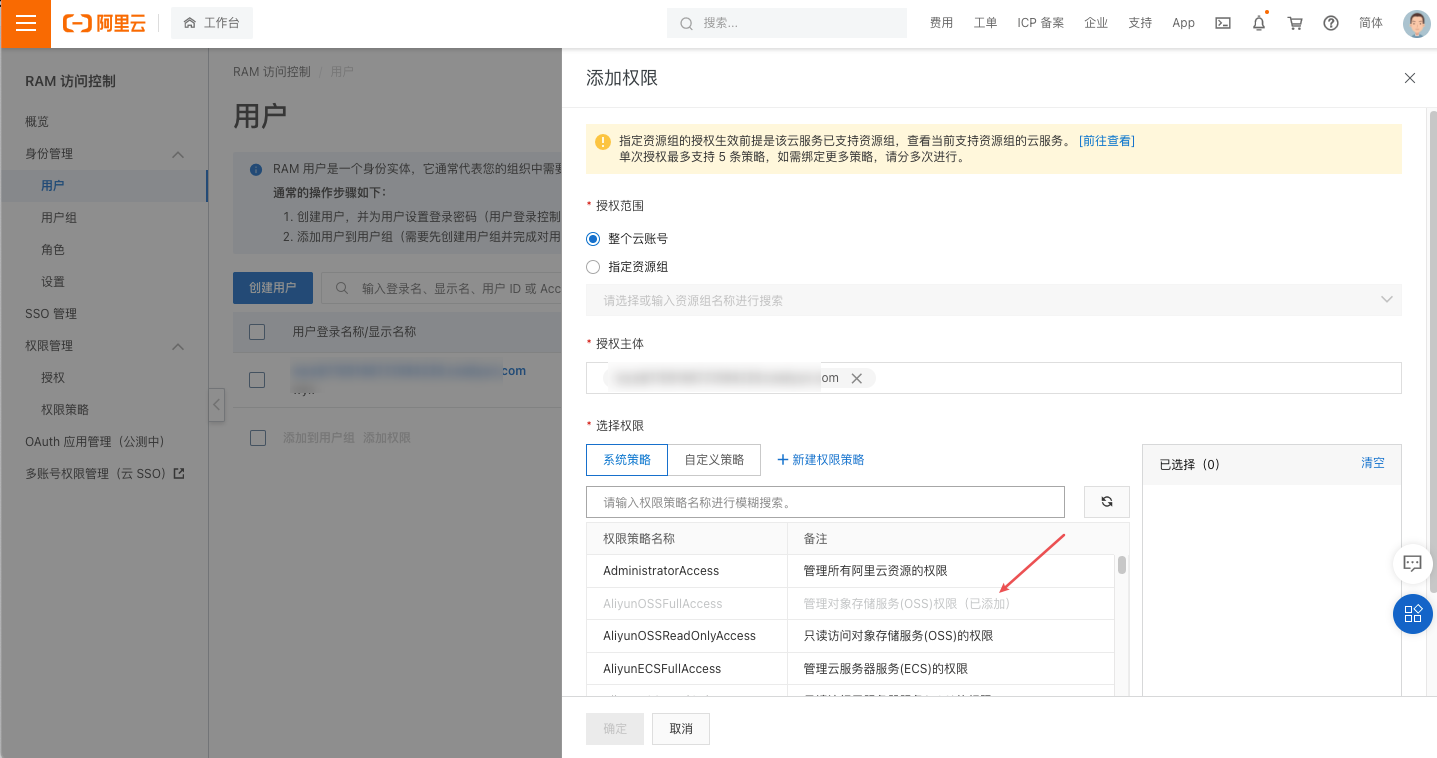1437x758 pixels.
Task: Open the 工作台 menu
Action: [x=212, y=22]
